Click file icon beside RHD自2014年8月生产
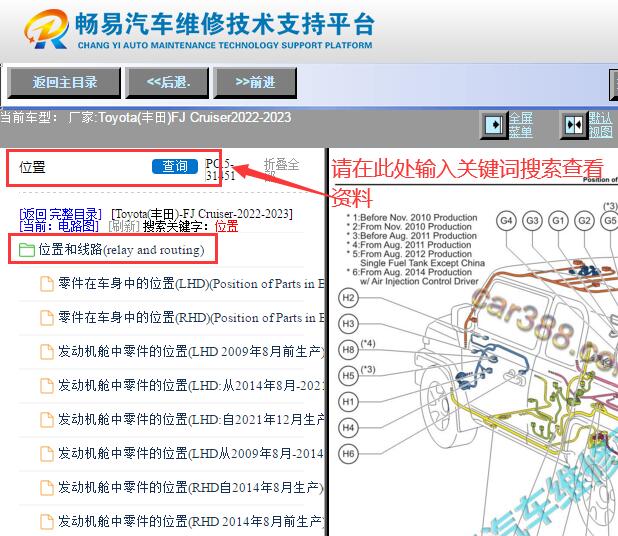This screenshot has width=618, height=536. point(47,488)
